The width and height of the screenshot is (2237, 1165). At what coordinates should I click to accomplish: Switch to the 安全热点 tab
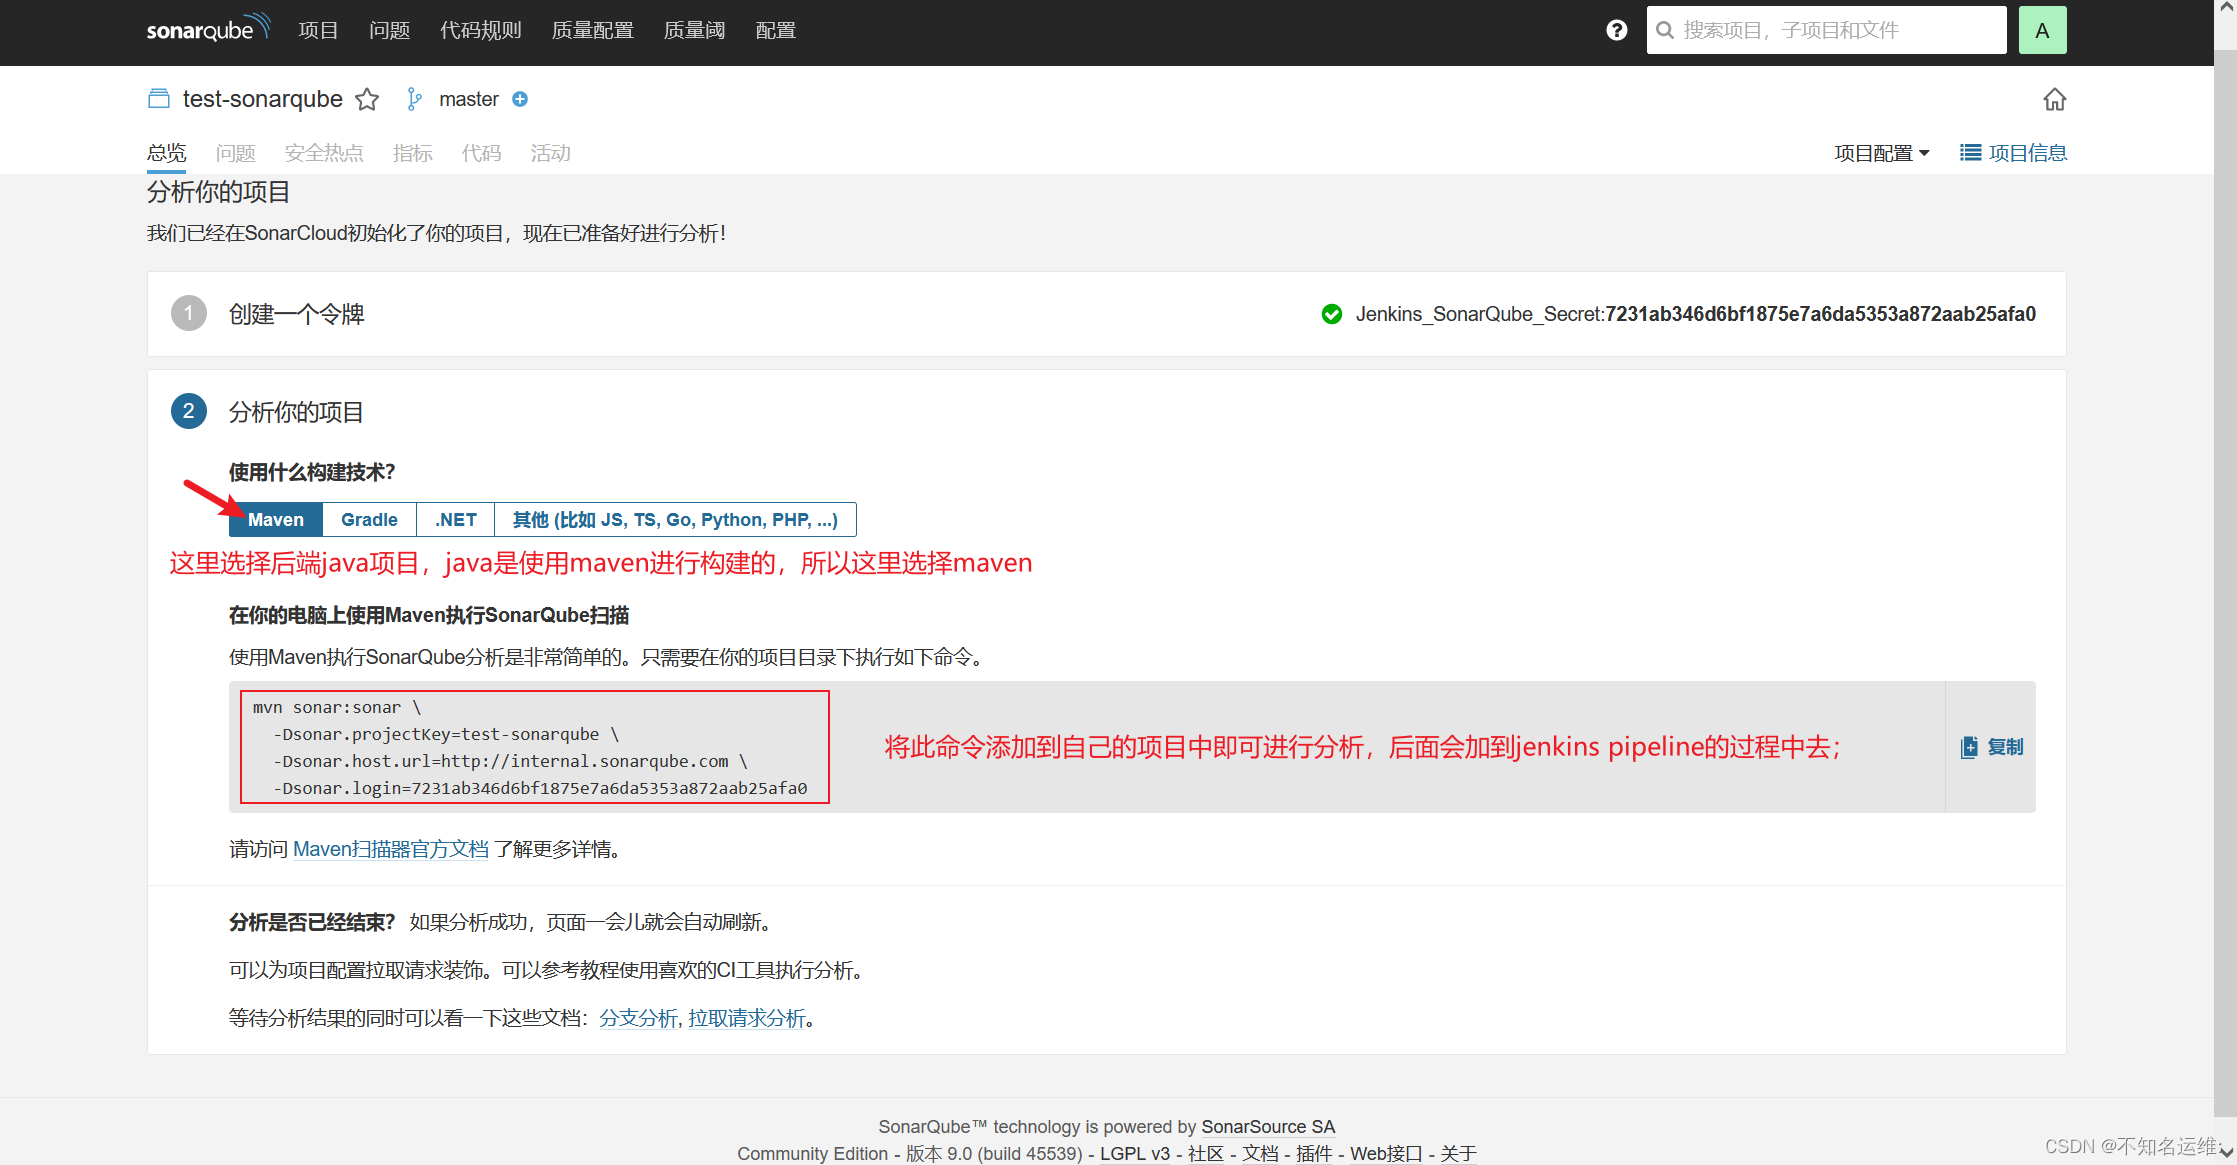[x=324, y=153]
